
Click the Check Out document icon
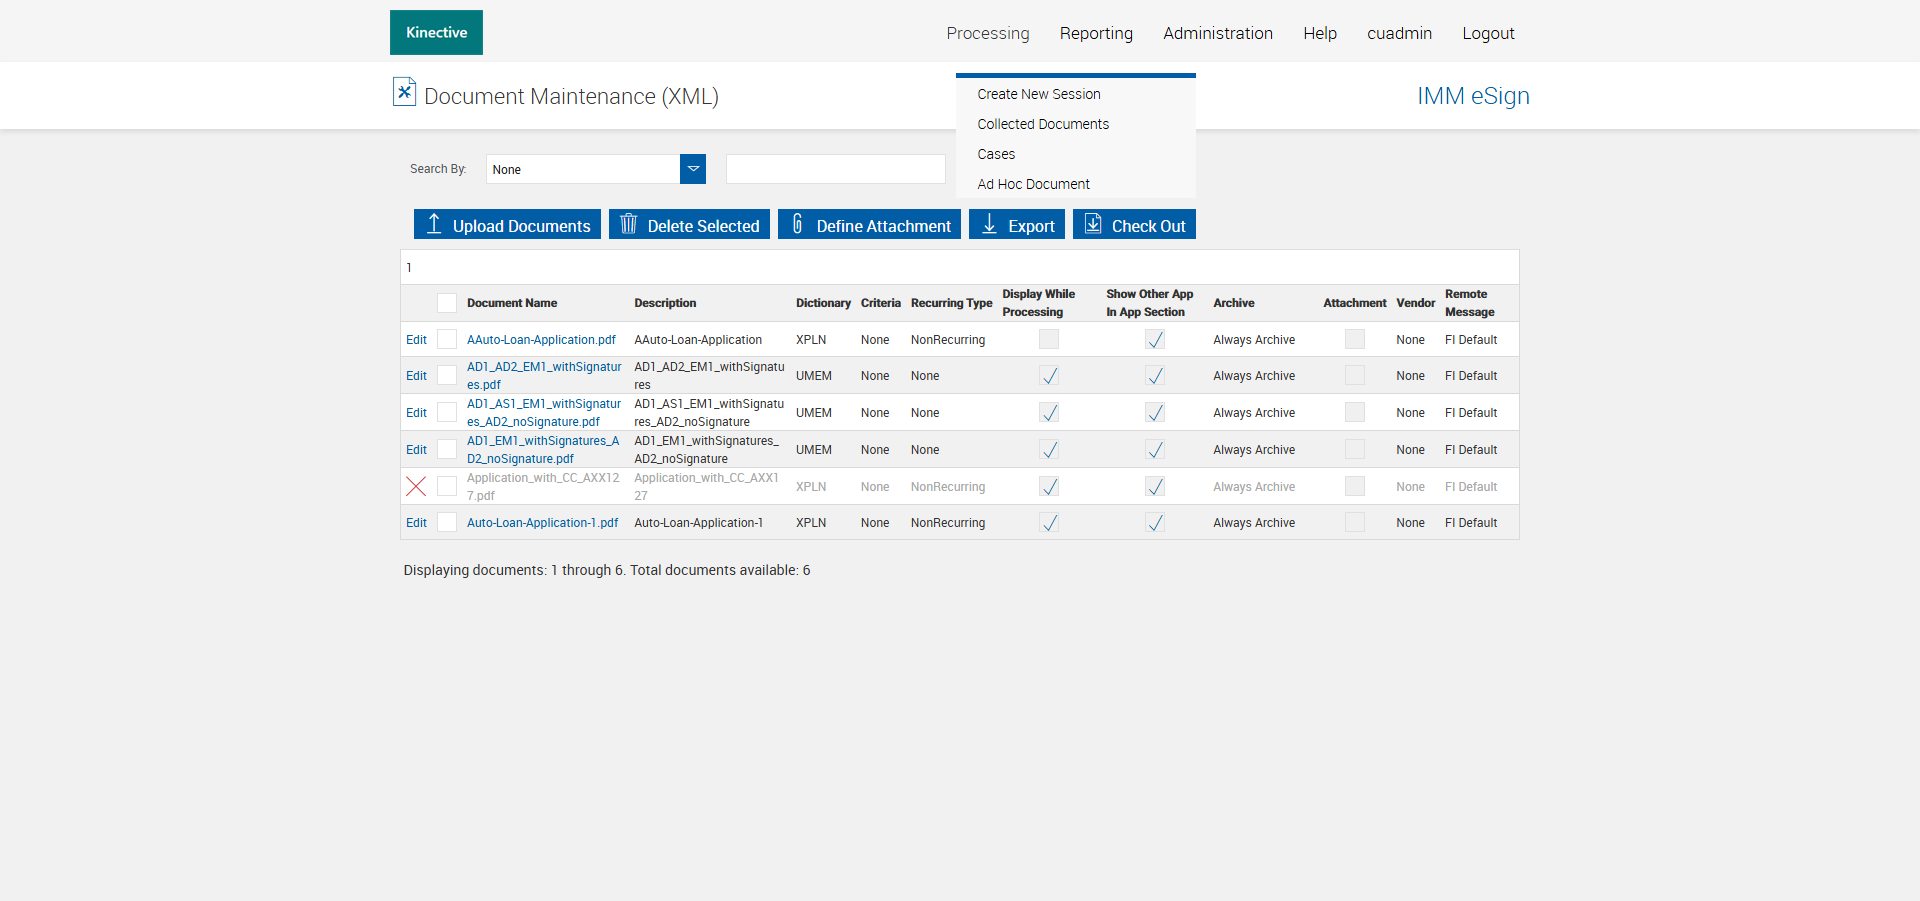1093,224
